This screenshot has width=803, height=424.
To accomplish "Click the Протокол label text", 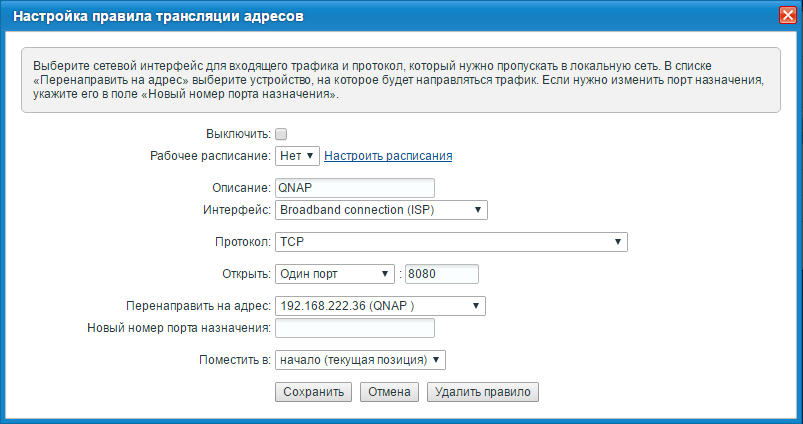I will click(240, 242).
